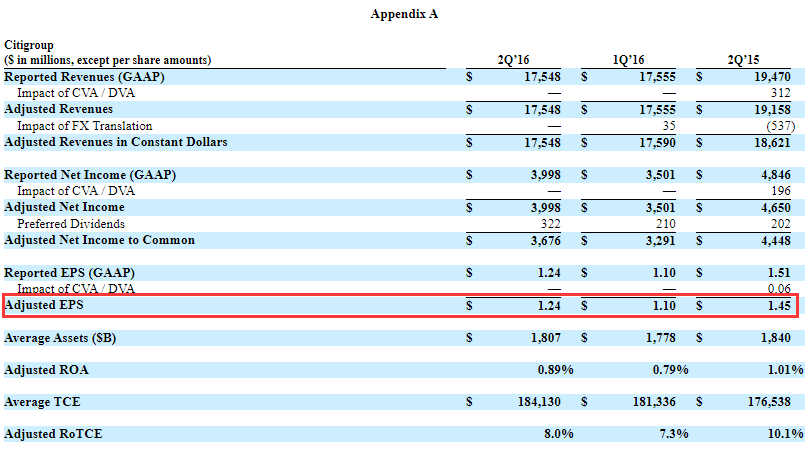
Task: Click the 0.79% adjusted ROA value
Action: 670,370
